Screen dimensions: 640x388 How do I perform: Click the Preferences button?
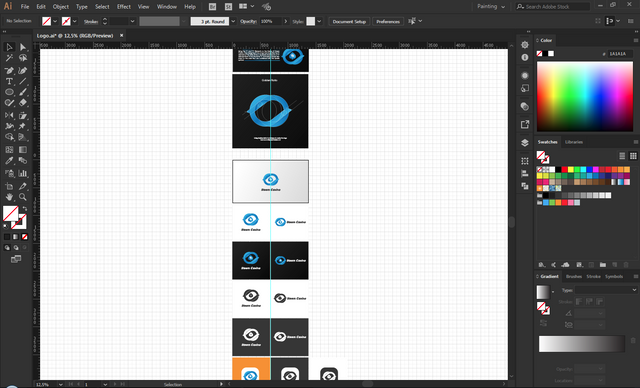(388, 21)
